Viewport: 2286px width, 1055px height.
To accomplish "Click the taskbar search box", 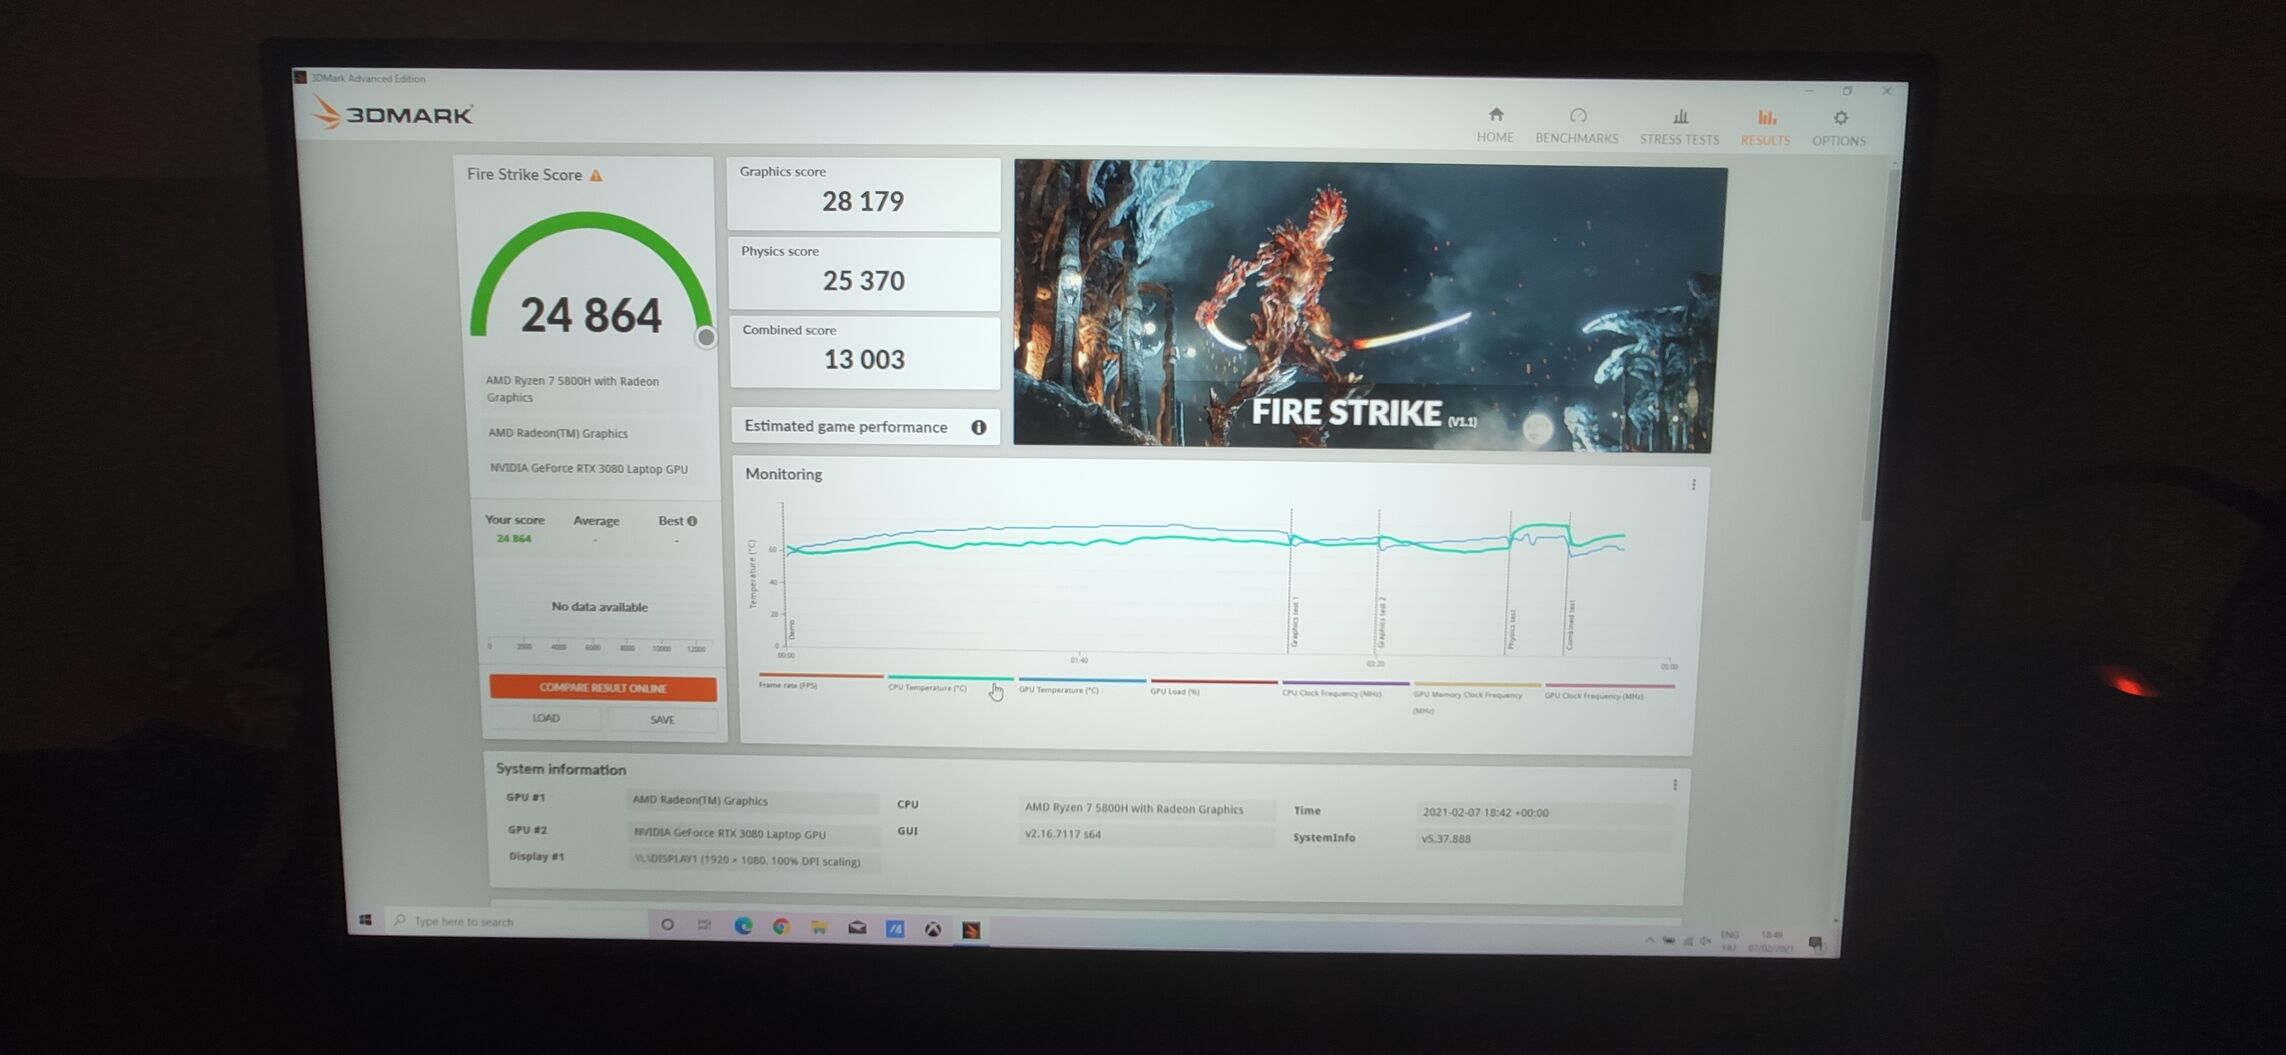I will (516, 921).
